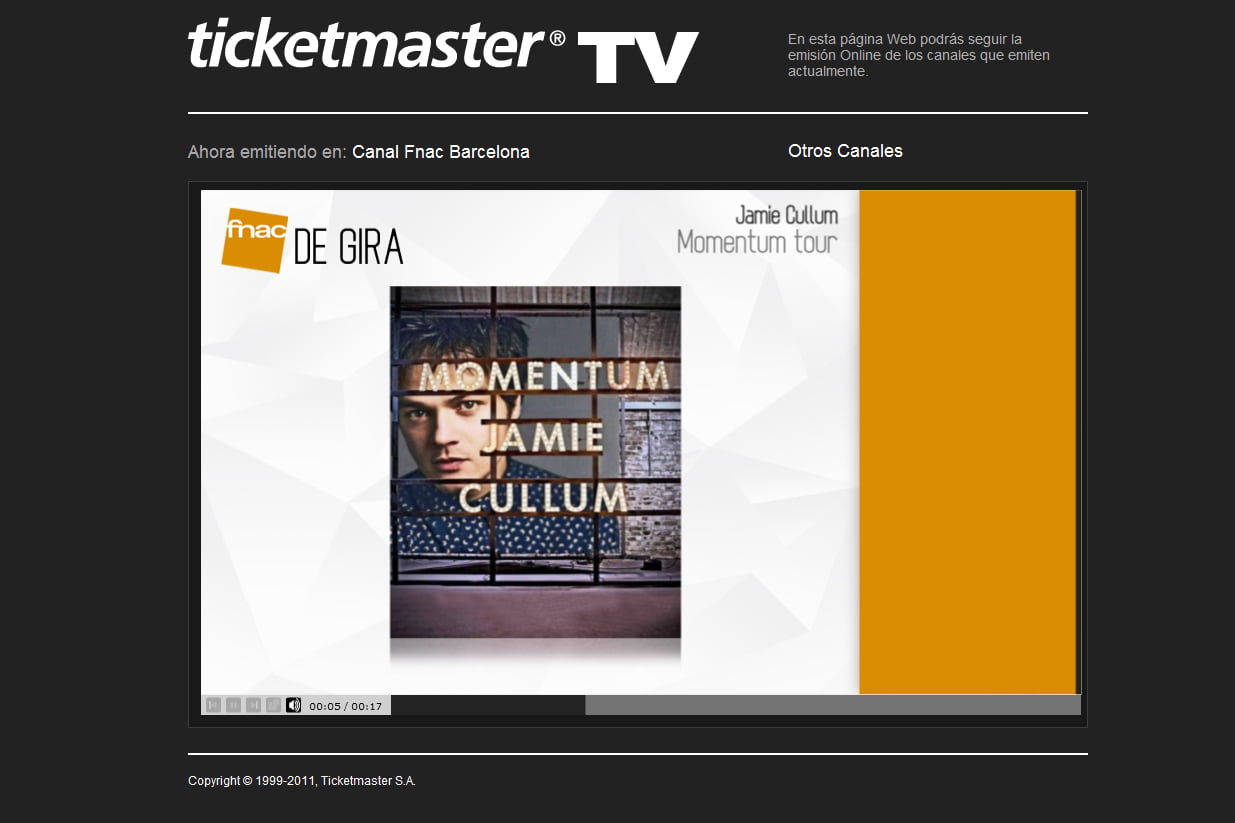The height and width of the screenshot is (823, 1235).
Task: Click the video progress bar
Action: [736, 705]
